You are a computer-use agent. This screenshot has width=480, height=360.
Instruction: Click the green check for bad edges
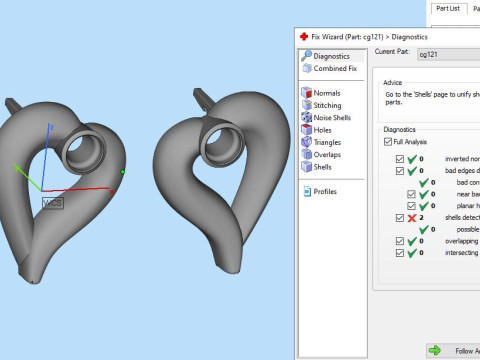(x=412, y=171)
